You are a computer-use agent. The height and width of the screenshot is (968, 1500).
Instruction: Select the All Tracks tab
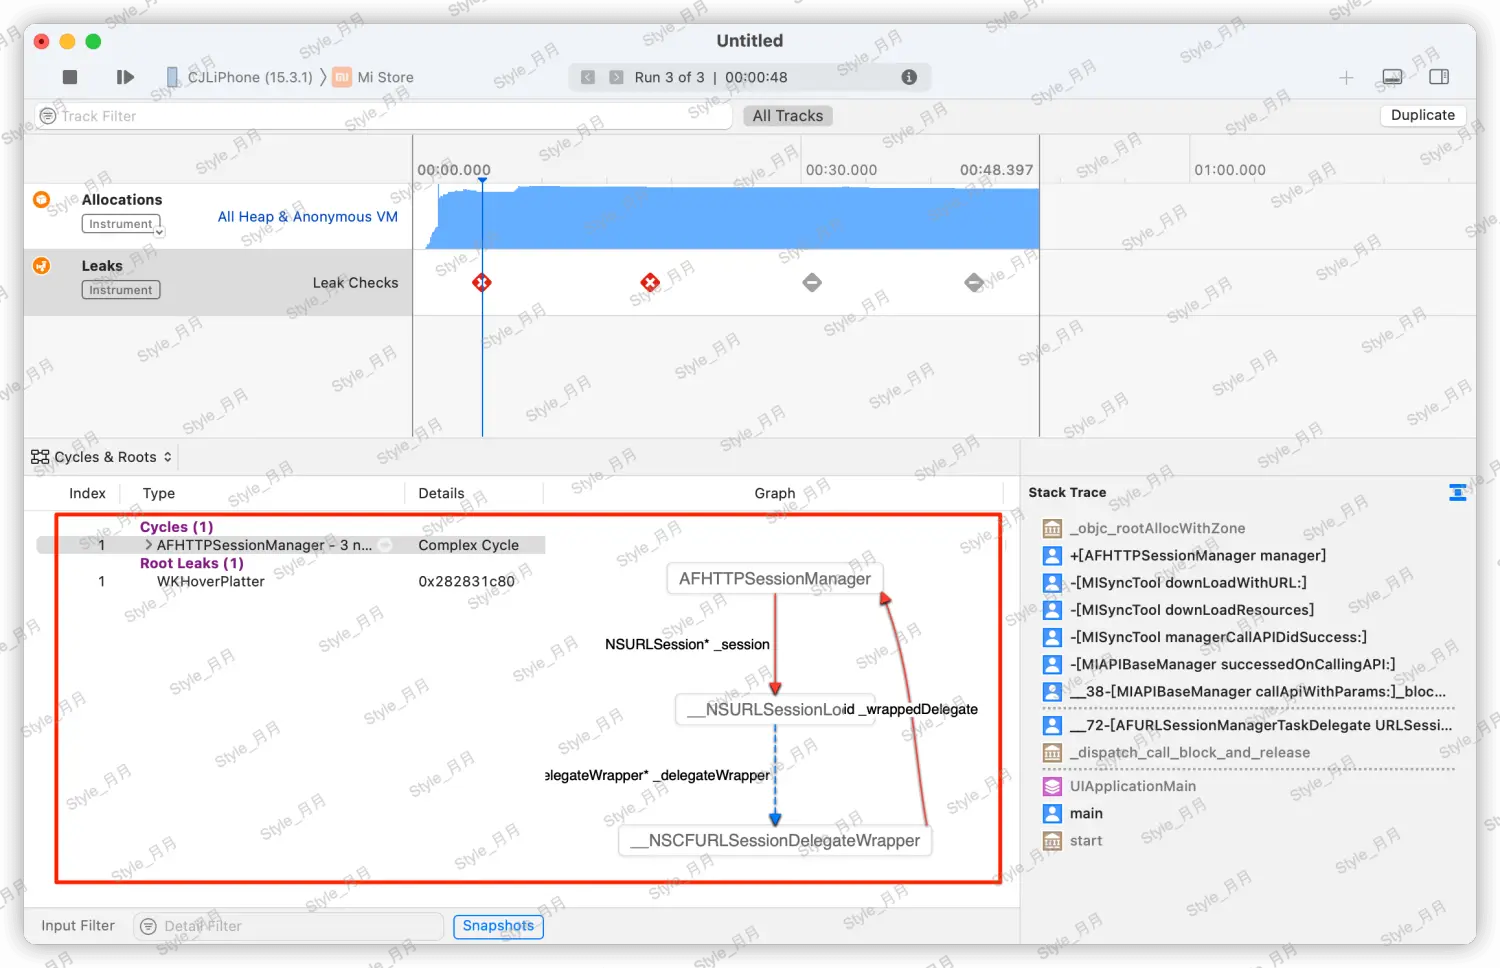pyautogui.click(x=787, y=116)
